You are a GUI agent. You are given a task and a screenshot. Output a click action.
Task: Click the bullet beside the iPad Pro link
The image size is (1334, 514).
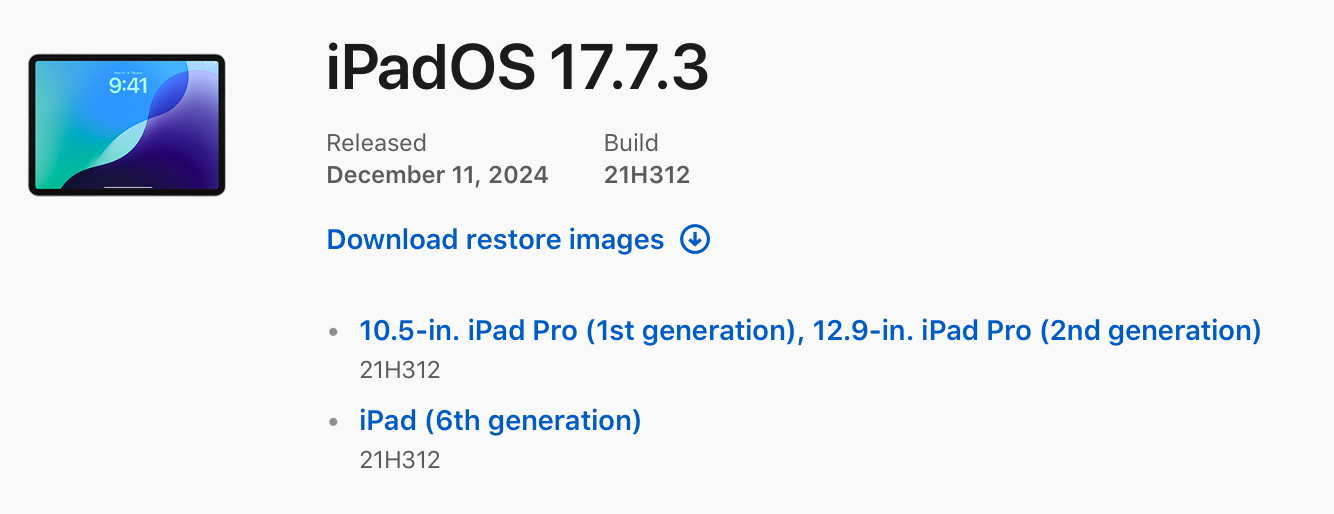pos(334,331)
